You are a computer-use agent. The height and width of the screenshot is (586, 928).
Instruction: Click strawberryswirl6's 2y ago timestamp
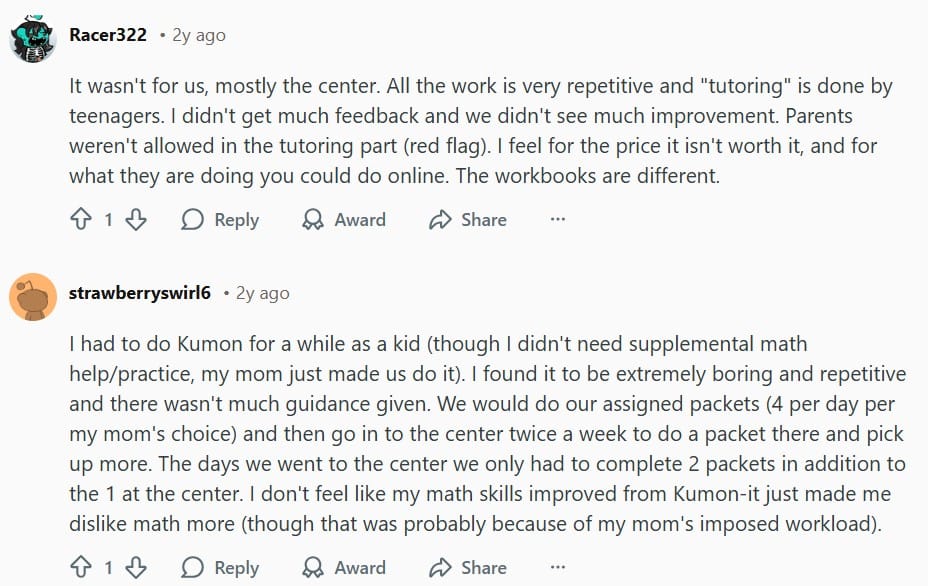coord(262,293)
